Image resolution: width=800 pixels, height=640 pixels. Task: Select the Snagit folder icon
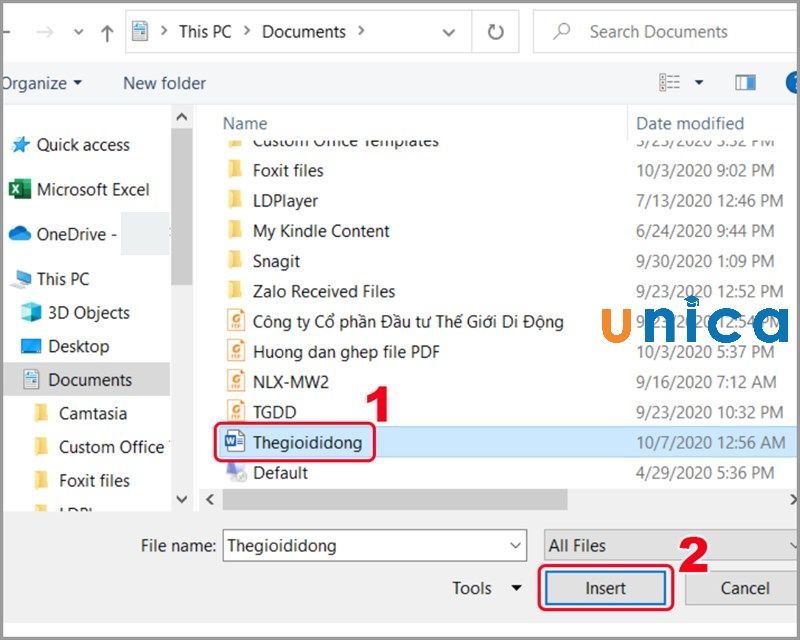(235, 260)
